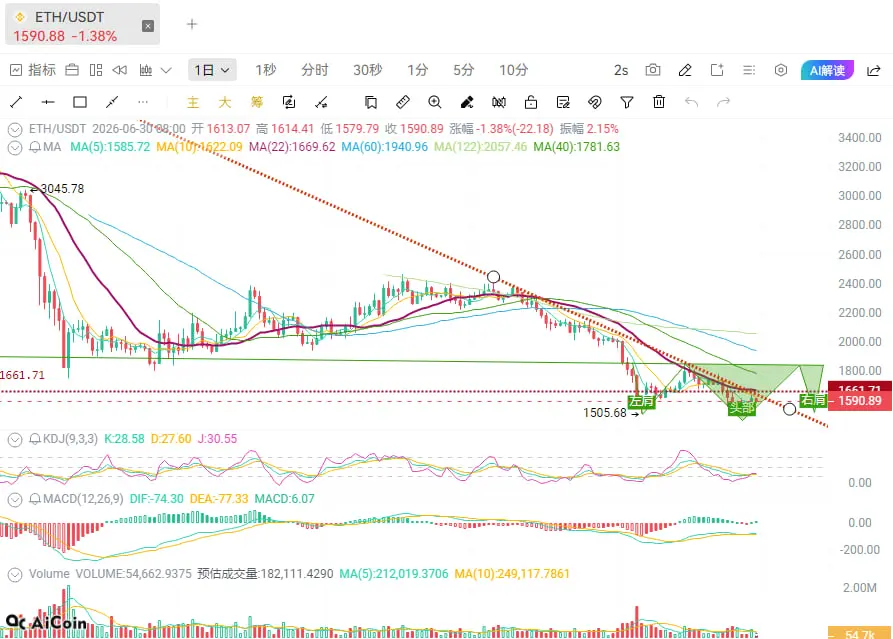Switch to the 分时 timeframe
Image resolution: width=893 pixels, height=639 pixels.
314,70
